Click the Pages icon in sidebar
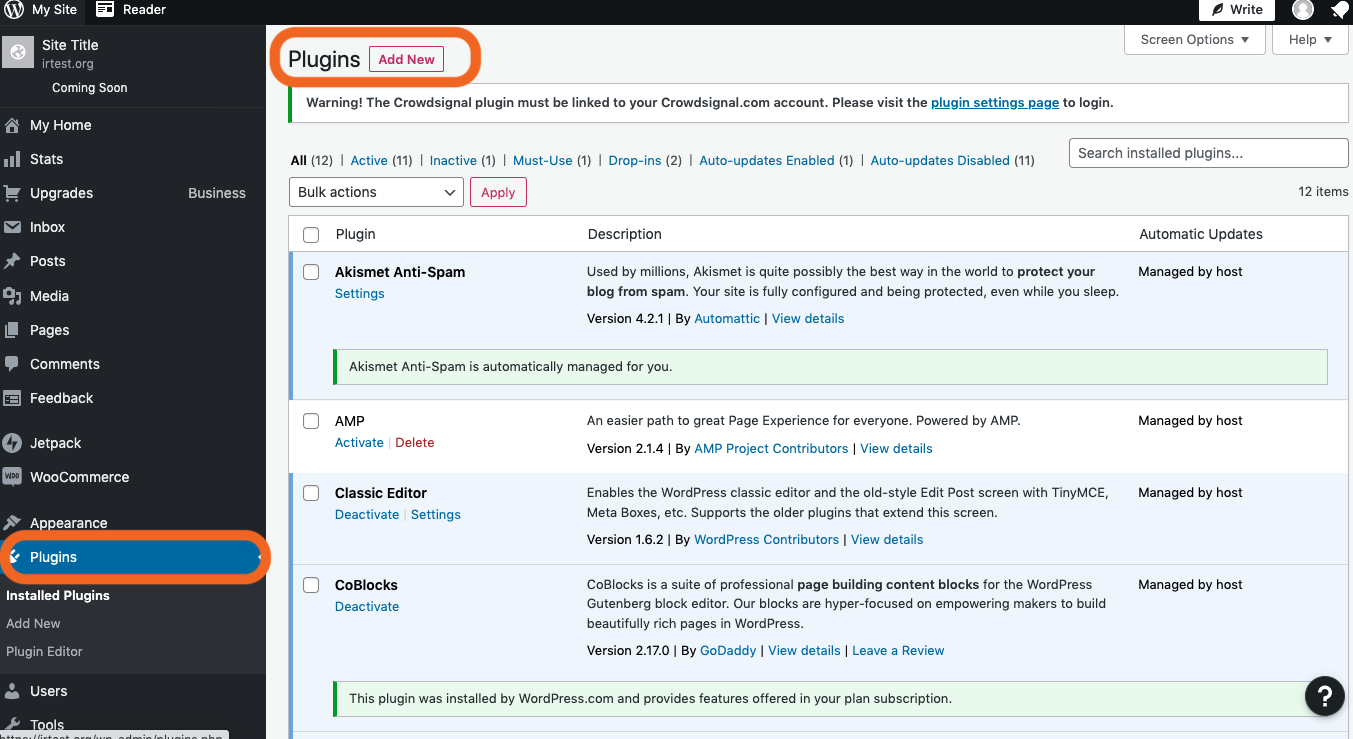Screen dimensions: 1353x739 (x=12, y=330)
